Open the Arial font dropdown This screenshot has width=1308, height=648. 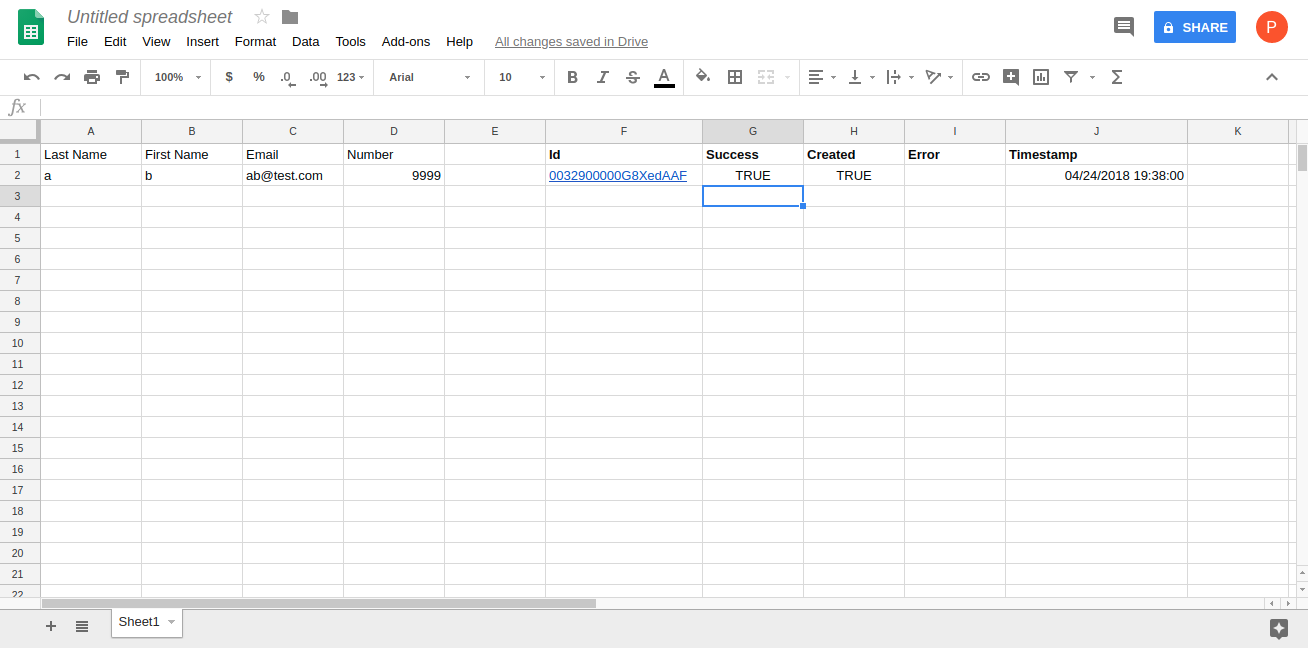(430, 77)
